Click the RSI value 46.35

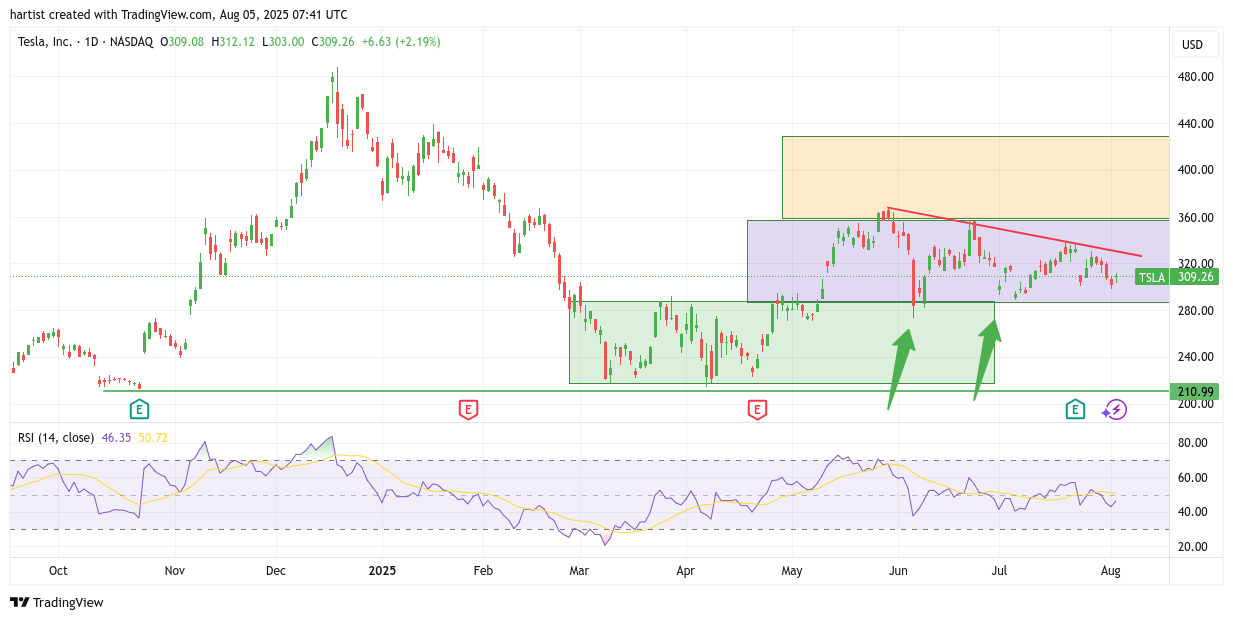117,437
